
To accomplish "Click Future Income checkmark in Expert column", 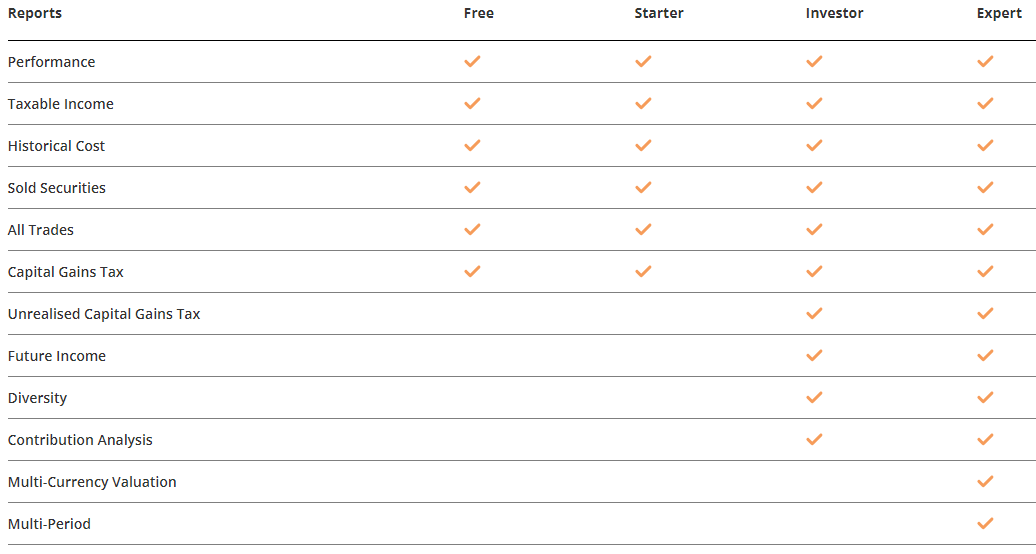I will pyautogui.click(x=985, y=356).
